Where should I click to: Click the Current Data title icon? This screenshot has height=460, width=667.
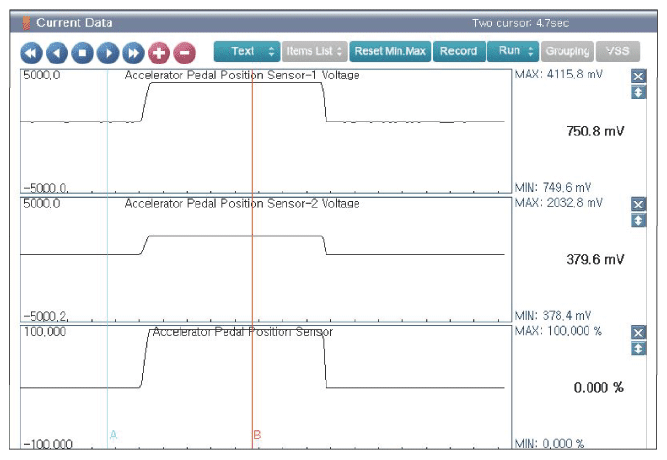26,23
